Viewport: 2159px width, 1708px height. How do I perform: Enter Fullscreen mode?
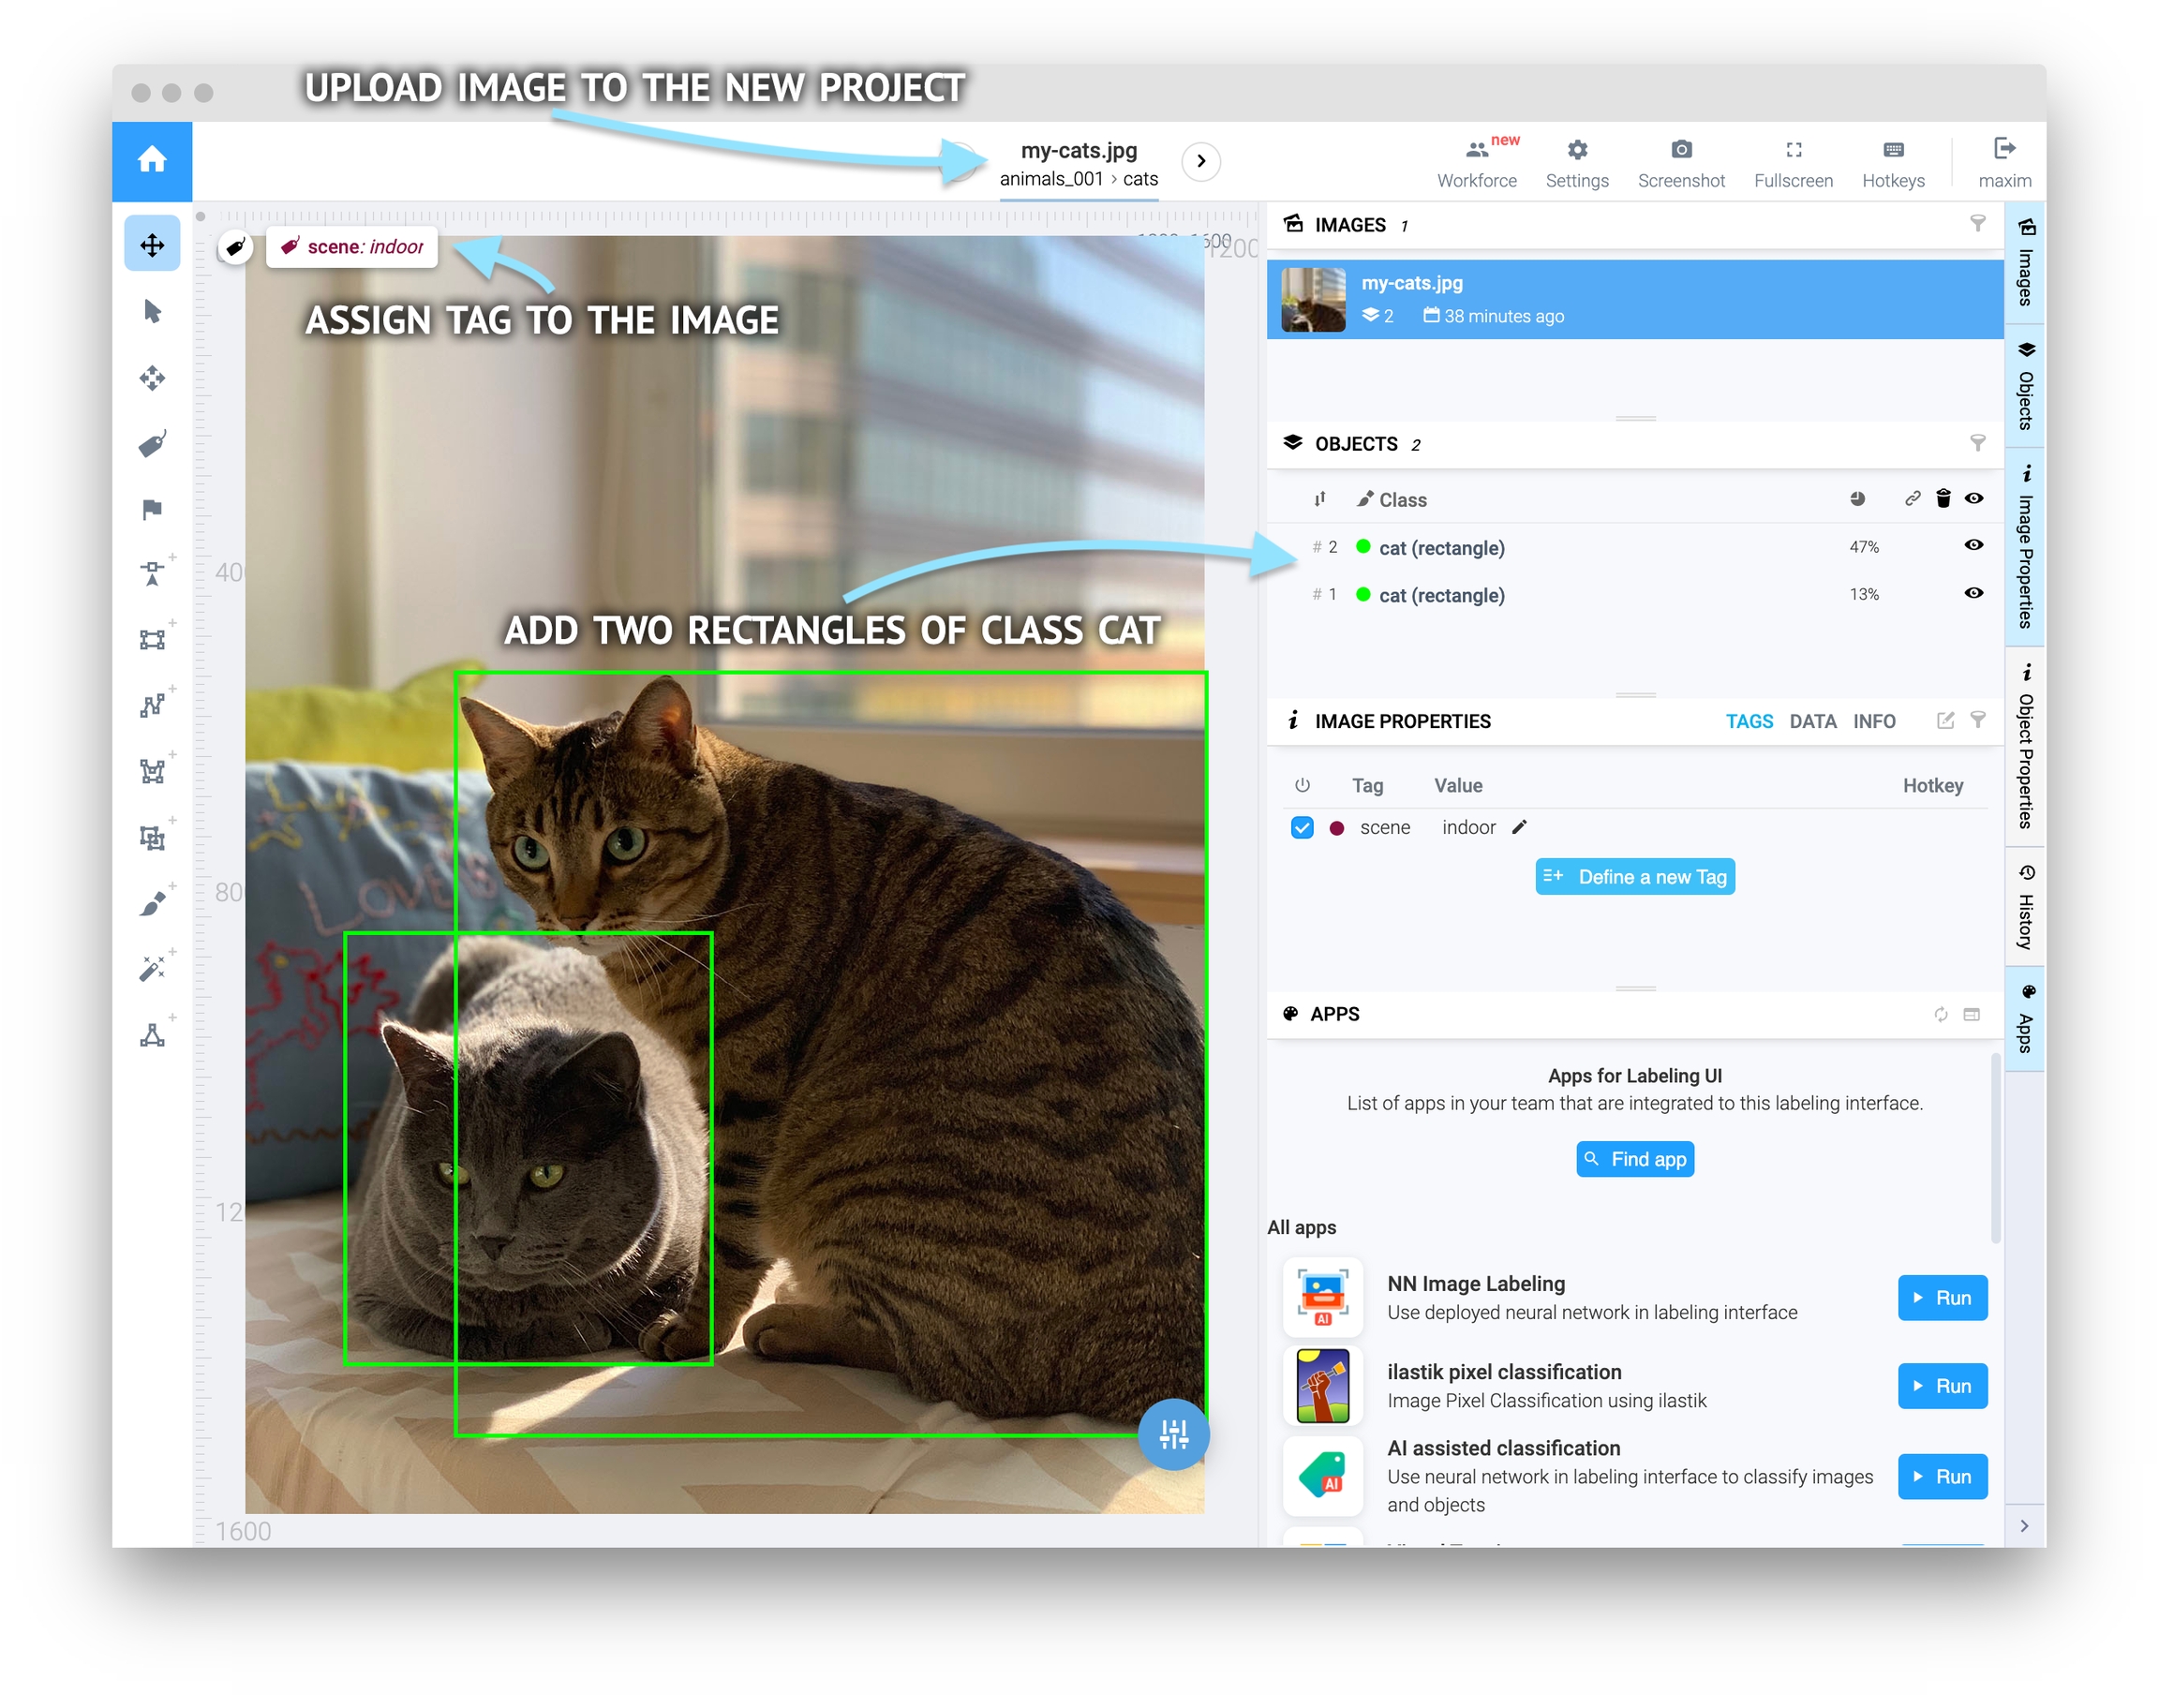pyautogui.click(x=1793, y=162)
